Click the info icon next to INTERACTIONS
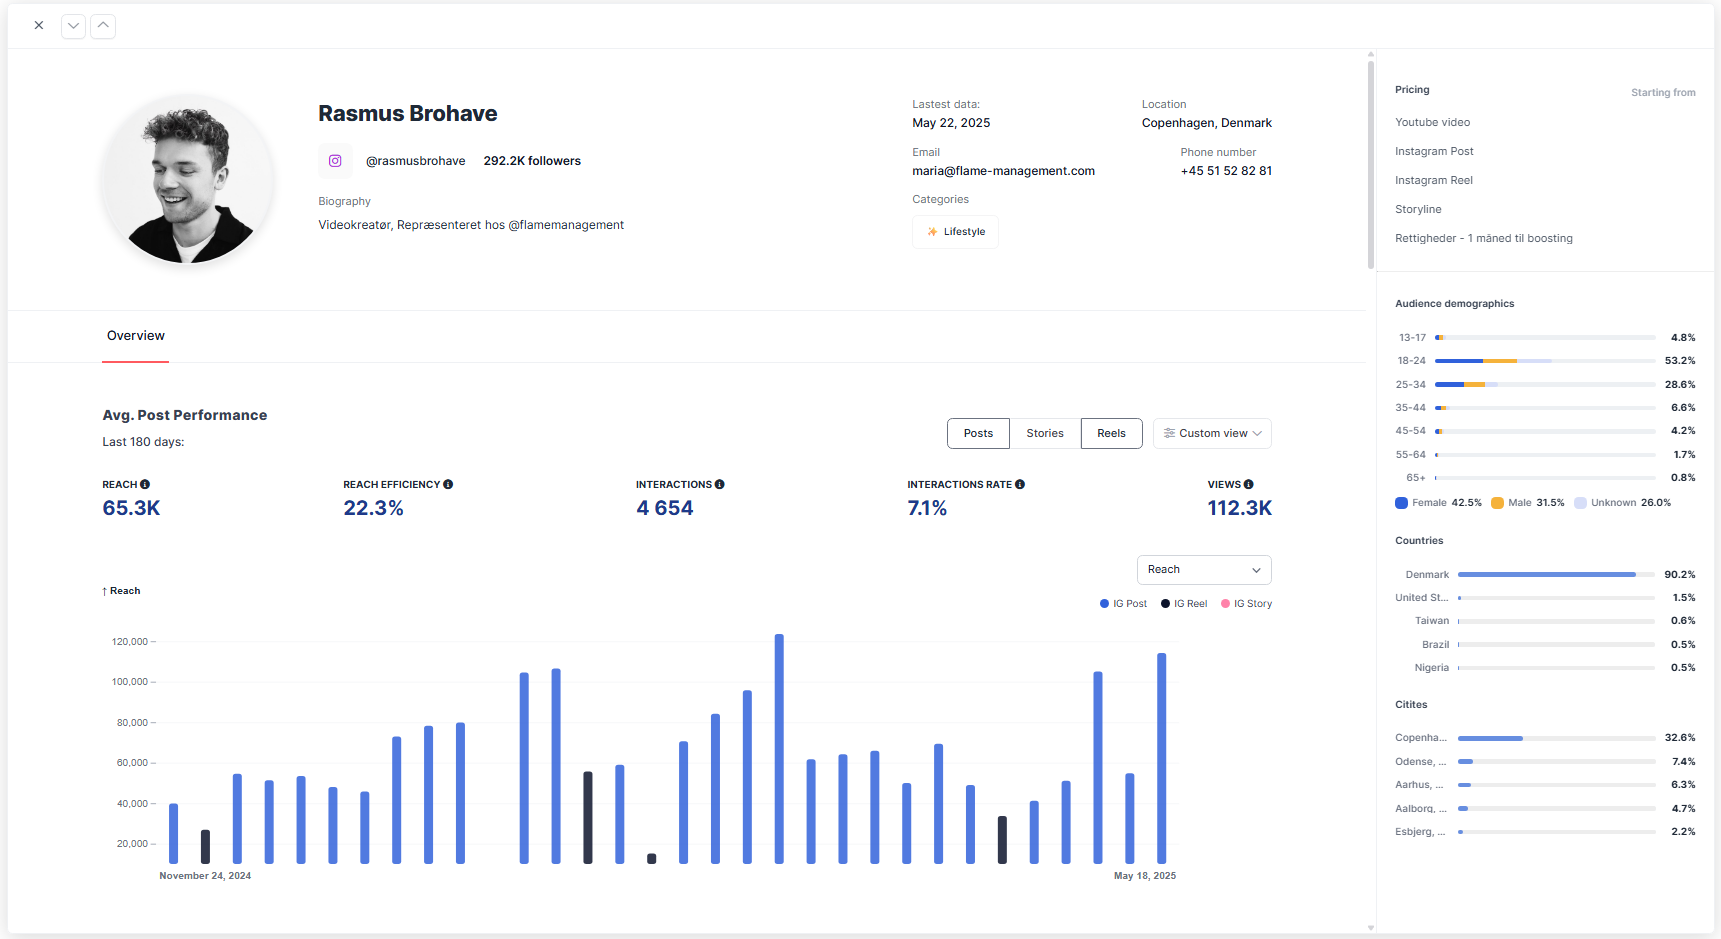Screen dimensions: 1721x939 click(x=719, y=484)
